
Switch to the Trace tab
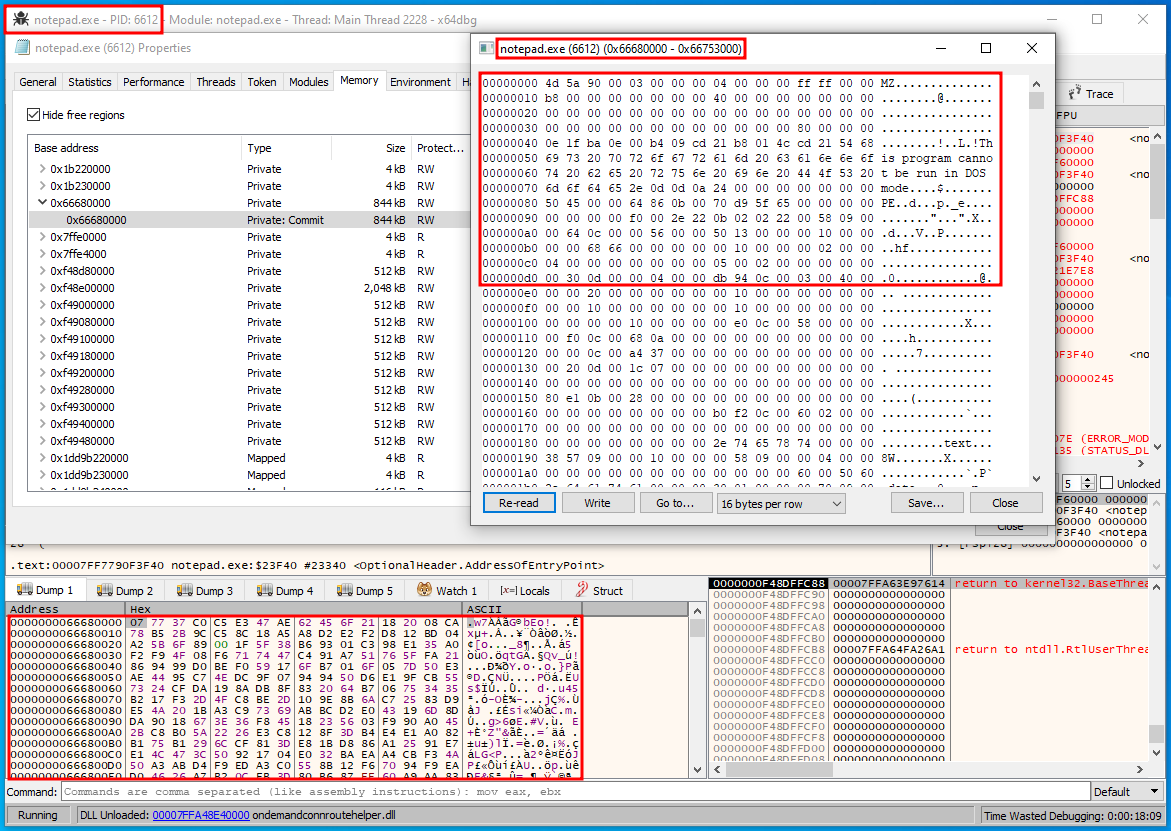1092,94
